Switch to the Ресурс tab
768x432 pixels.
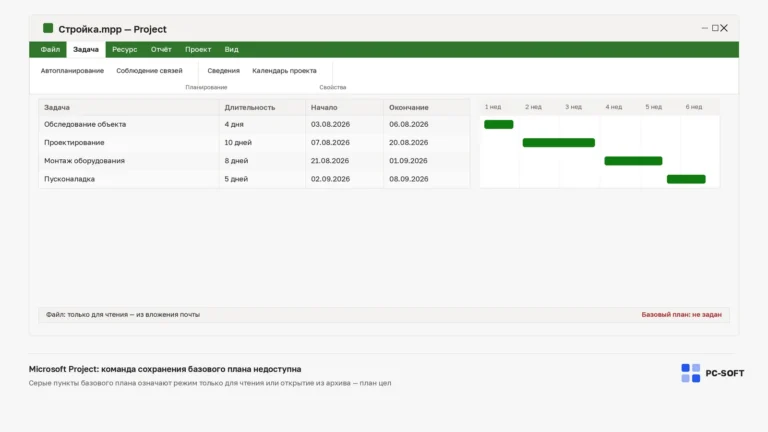point(124,49)
